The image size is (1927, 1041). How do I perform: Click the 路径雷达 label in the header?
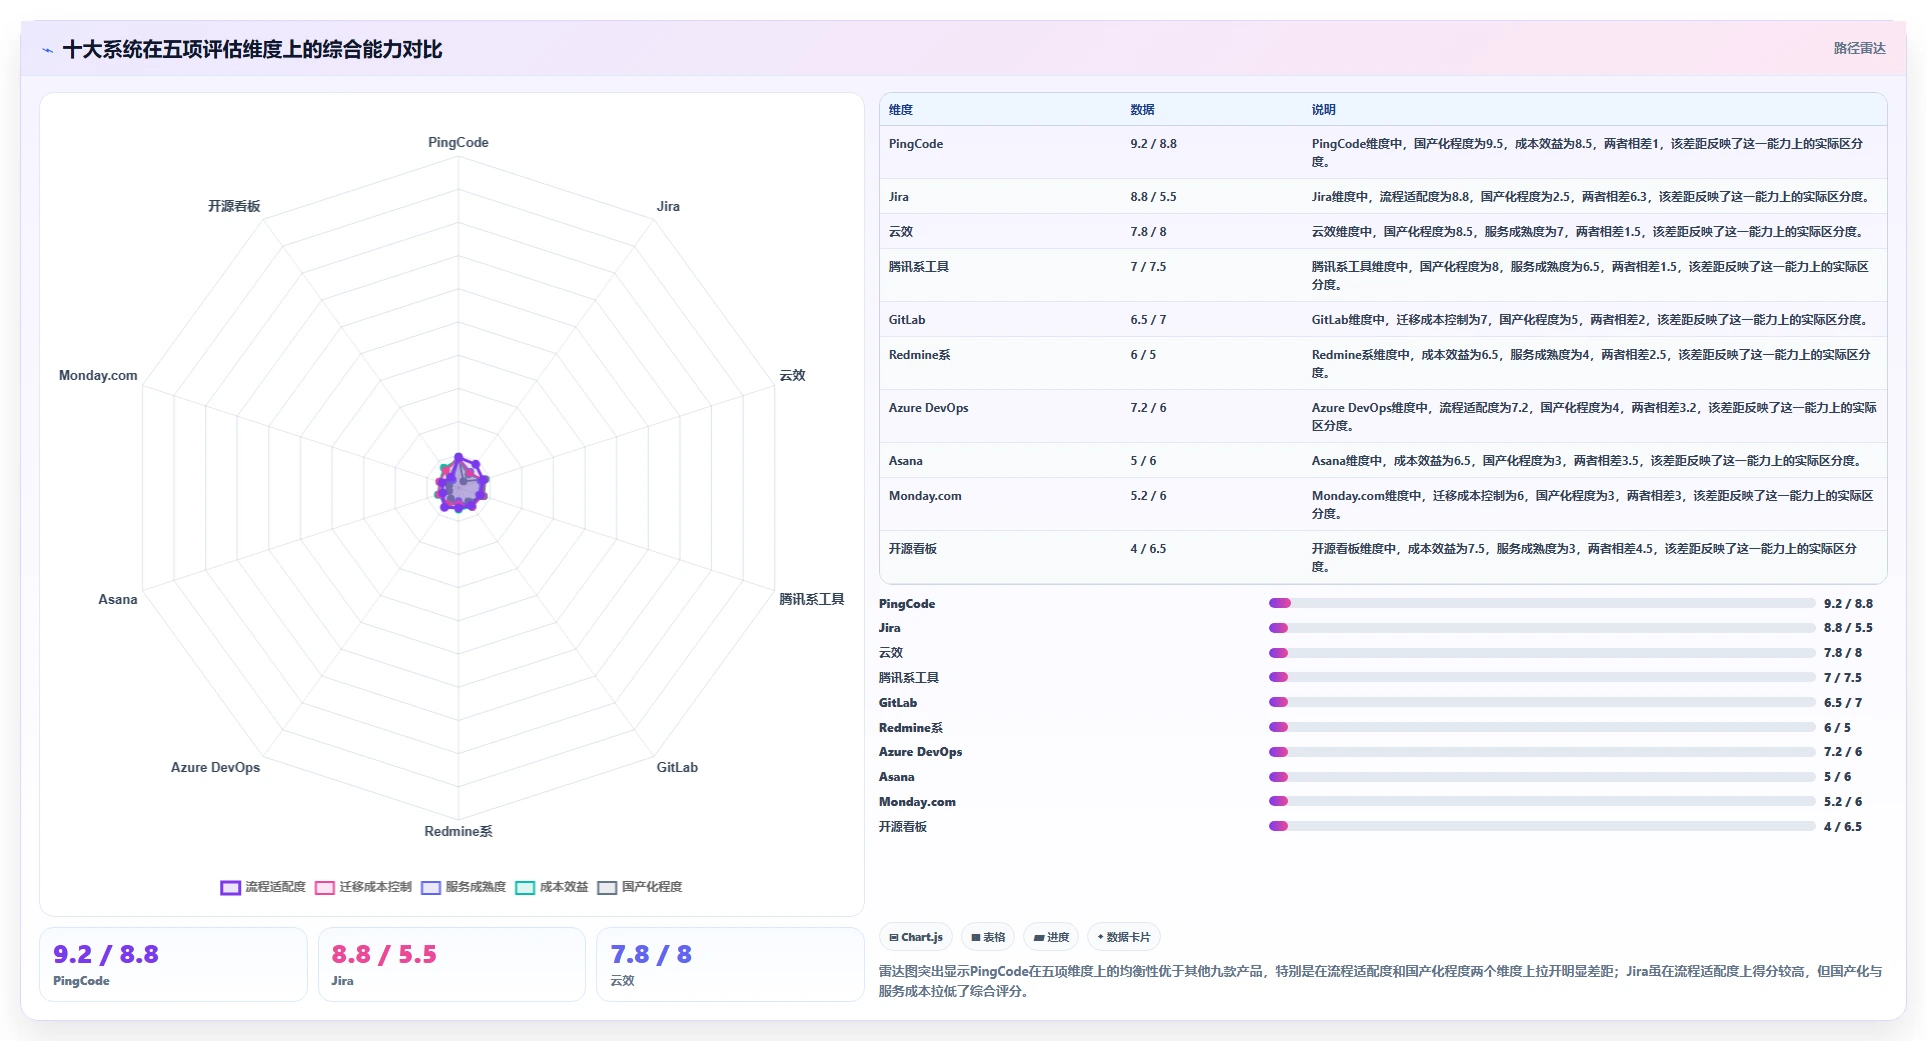point(1859,48)
